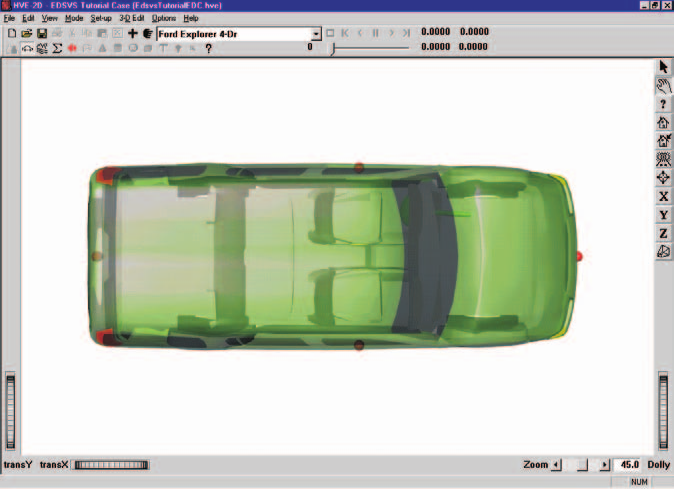This screenshot has width=674, height=489.
Task: Click the disabled Copy icon
Action: point(87,34)
